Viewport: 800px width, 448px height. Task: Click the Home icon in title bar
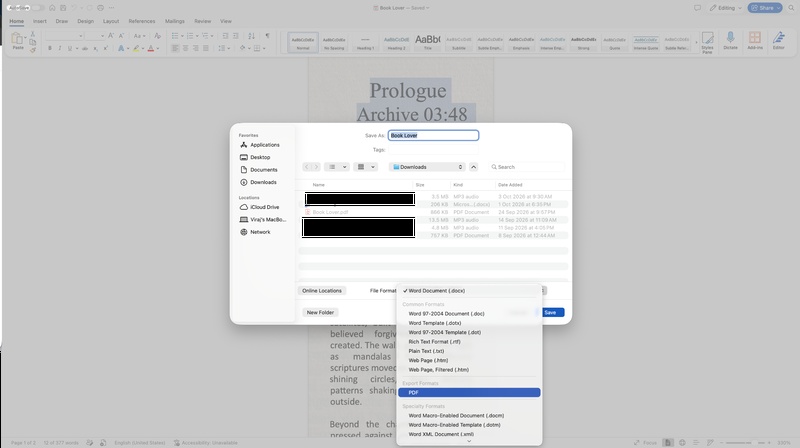(52, 8)
